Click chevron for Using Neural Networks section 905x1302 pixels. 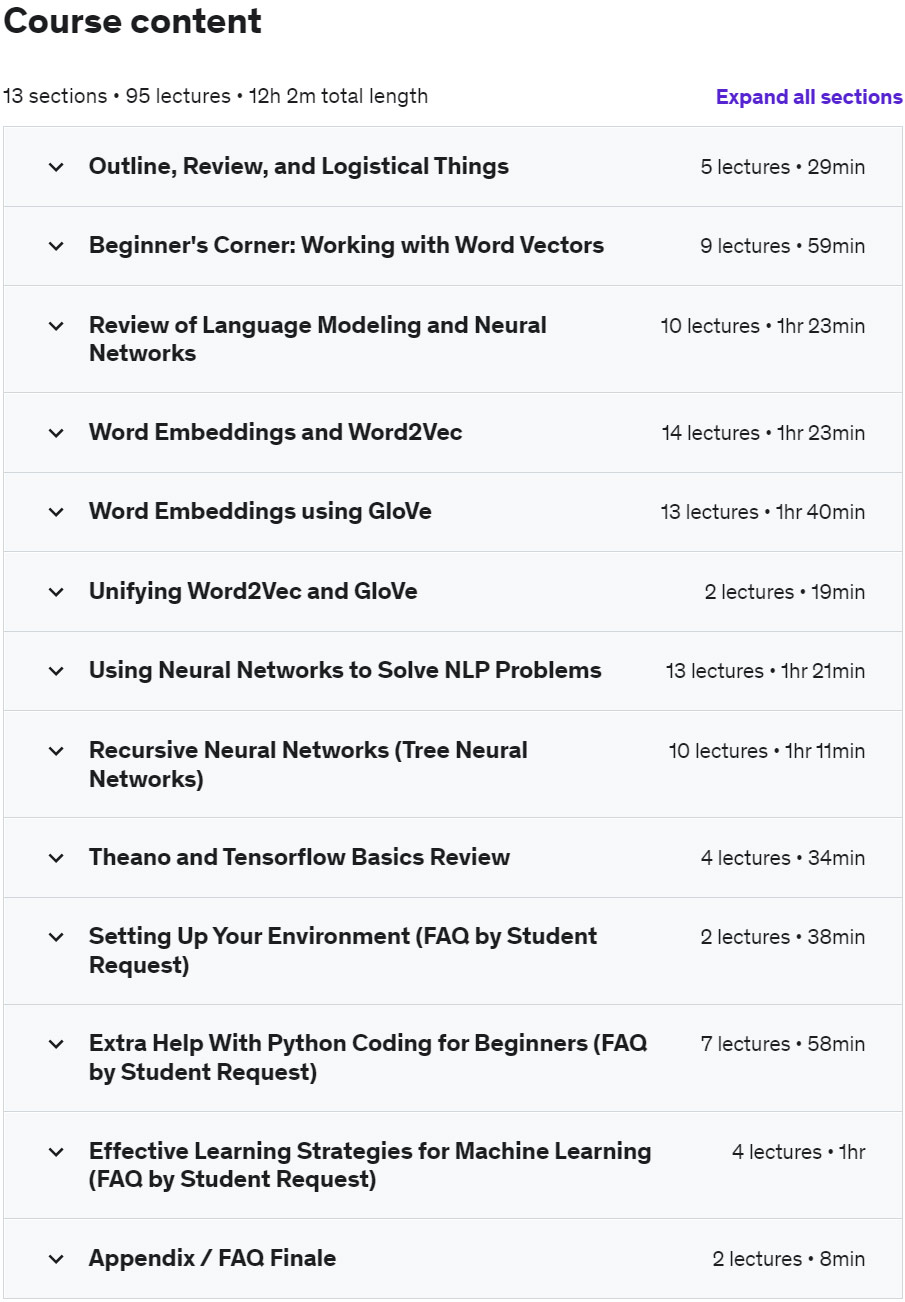pyautogui.click(x=56, y=671)
